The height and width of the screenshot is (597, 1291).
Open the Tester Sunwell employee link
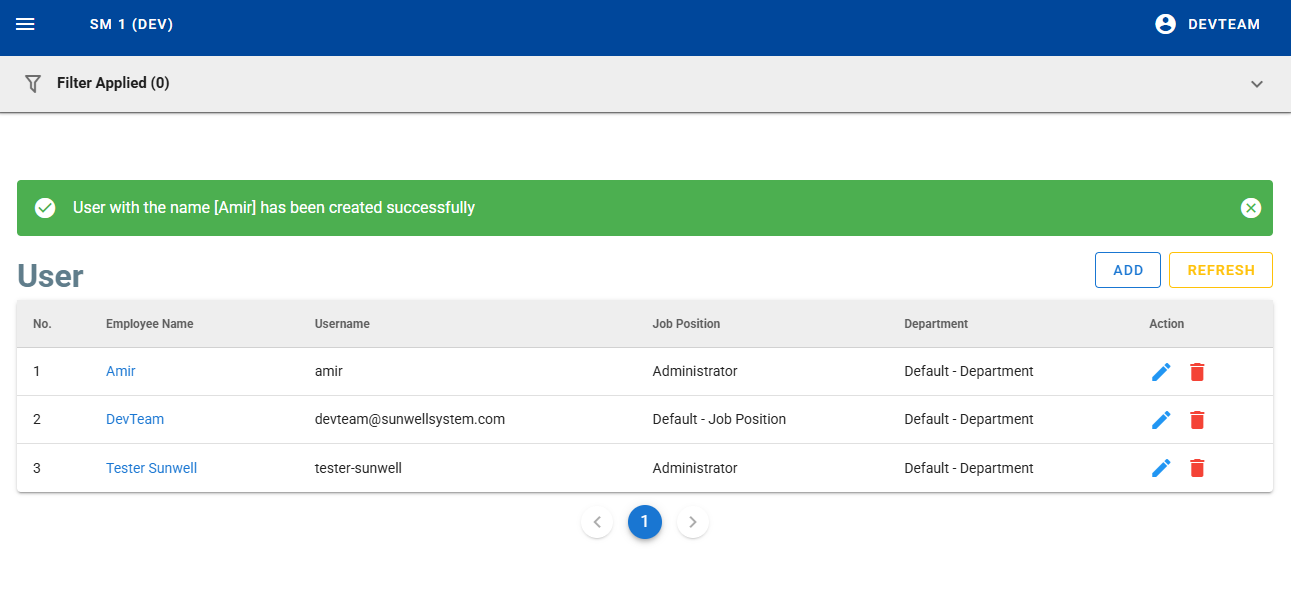pos(151,468)
